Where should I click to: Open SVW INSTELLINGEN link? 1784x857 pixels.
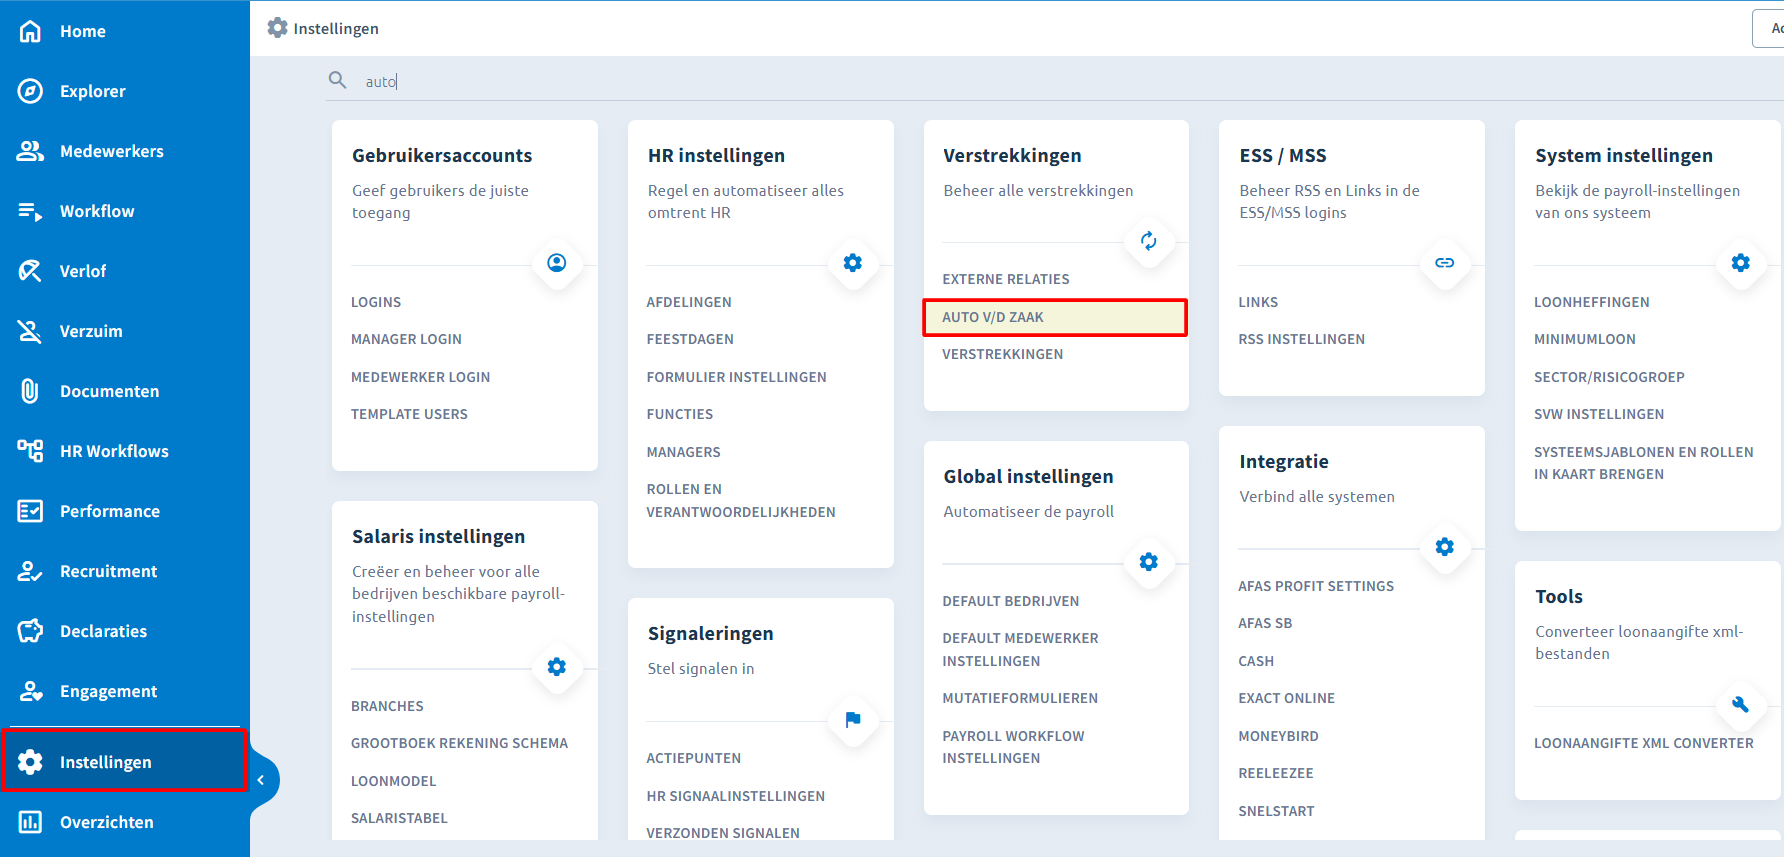pyautogui.click(x=1599, y=414)
